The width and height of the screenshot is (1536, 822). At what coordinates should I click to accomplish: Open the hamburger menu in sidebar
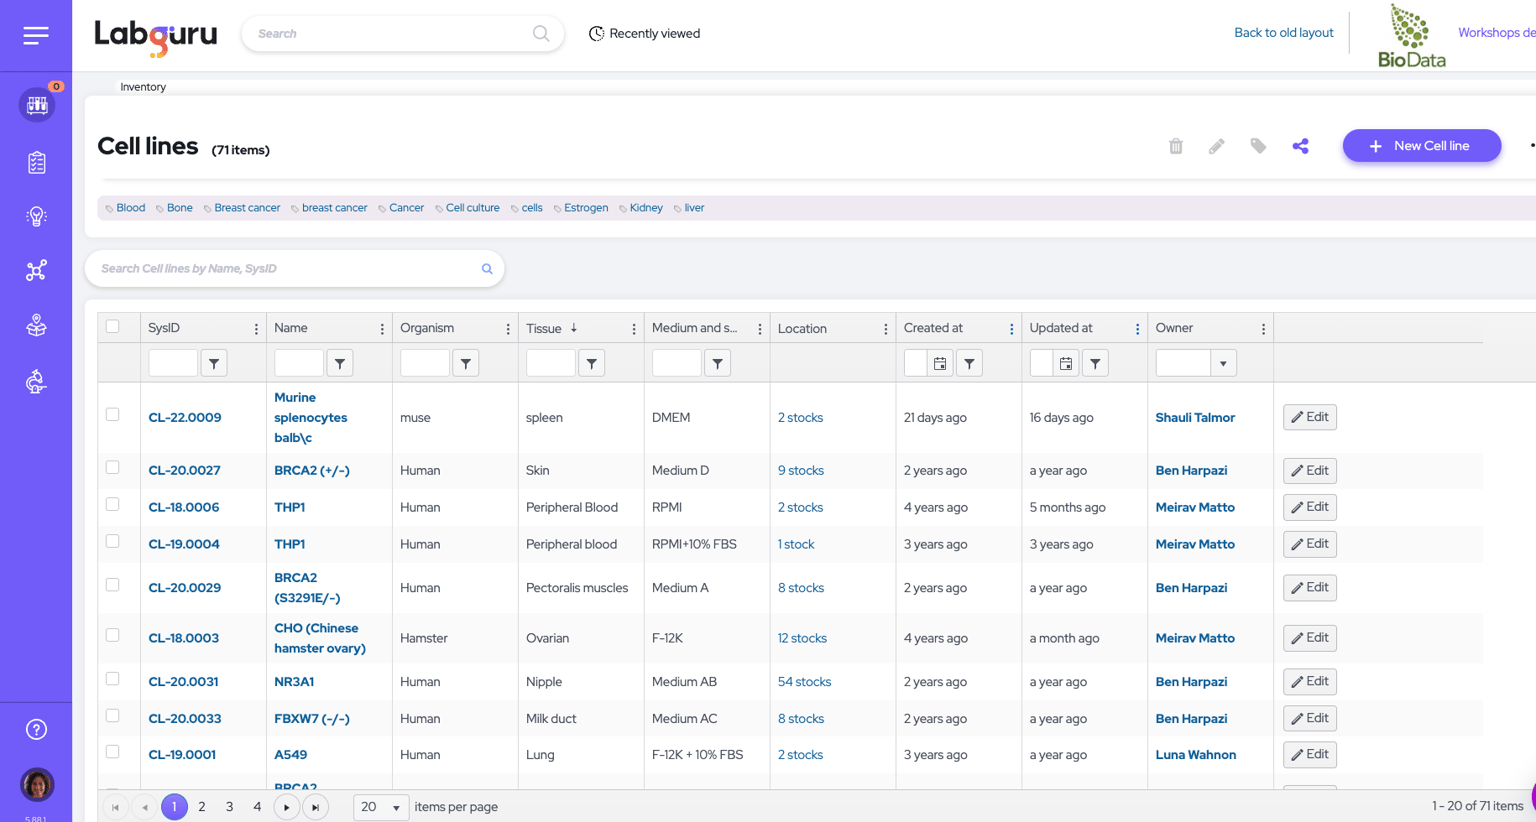[36, 35]
